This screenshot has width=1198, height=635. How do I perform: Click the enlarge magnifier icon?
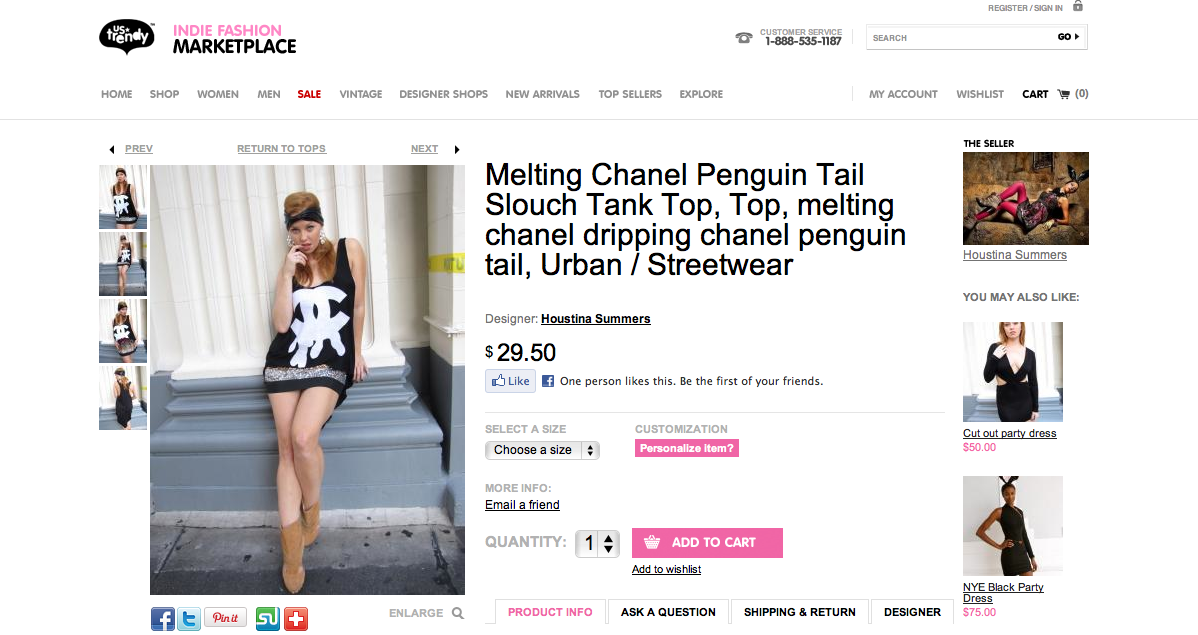tap(458, 613)
